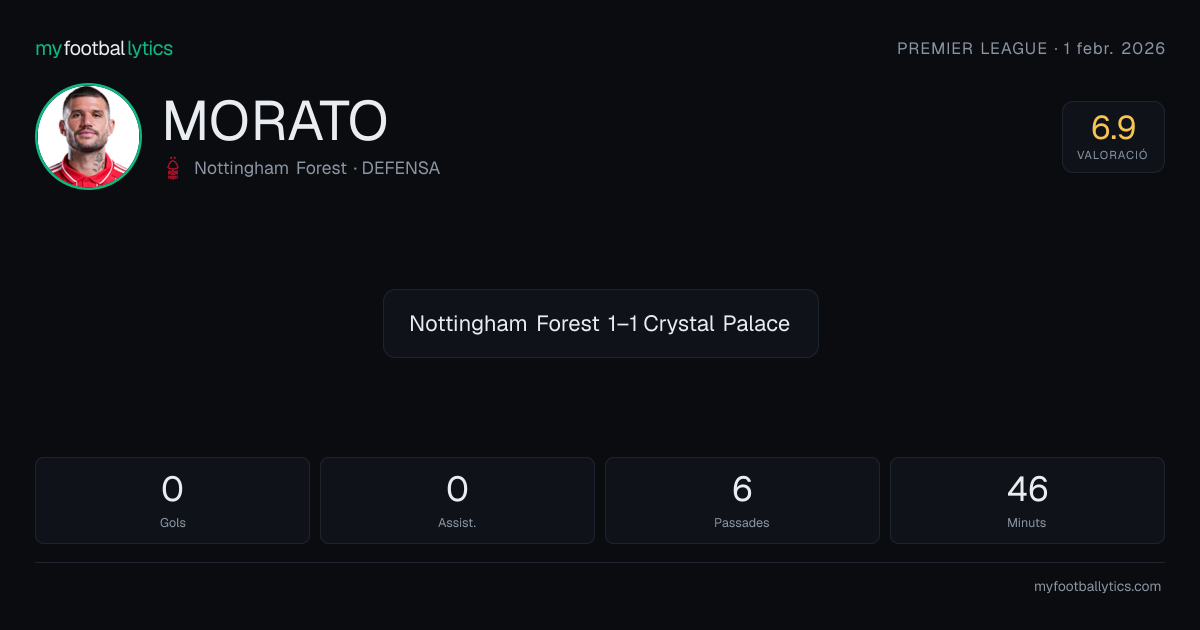Click the myfootballytics.com footer link
This screenshot has width=1200, height=630.
pos(1097,587)
